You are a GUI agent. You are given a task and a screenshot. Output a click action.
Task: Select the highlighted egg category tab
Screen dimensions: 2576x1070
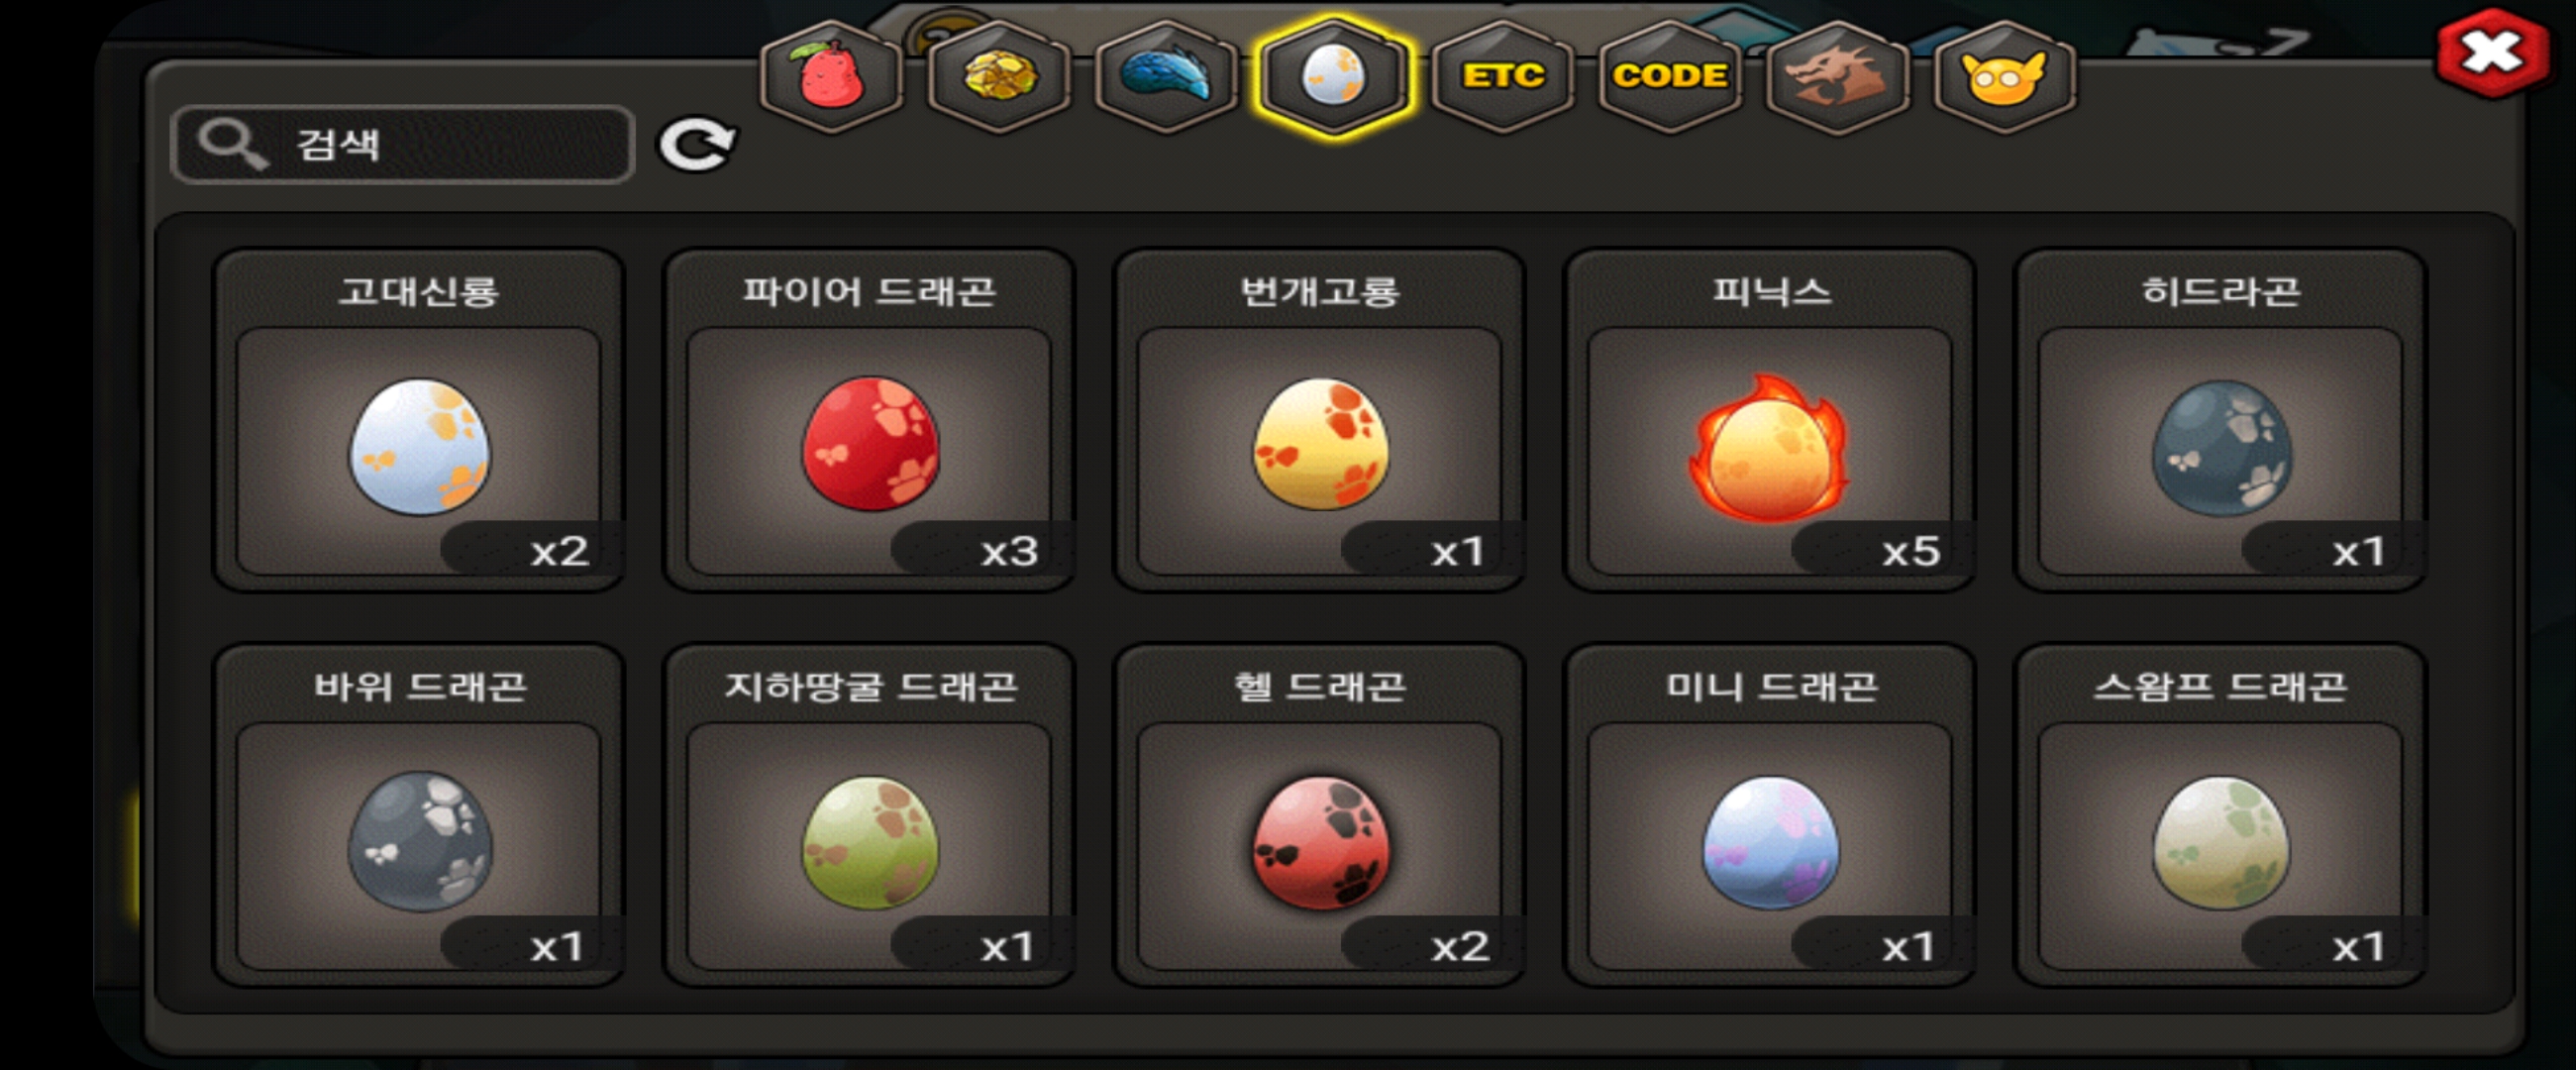click(x=1334, y=76)
